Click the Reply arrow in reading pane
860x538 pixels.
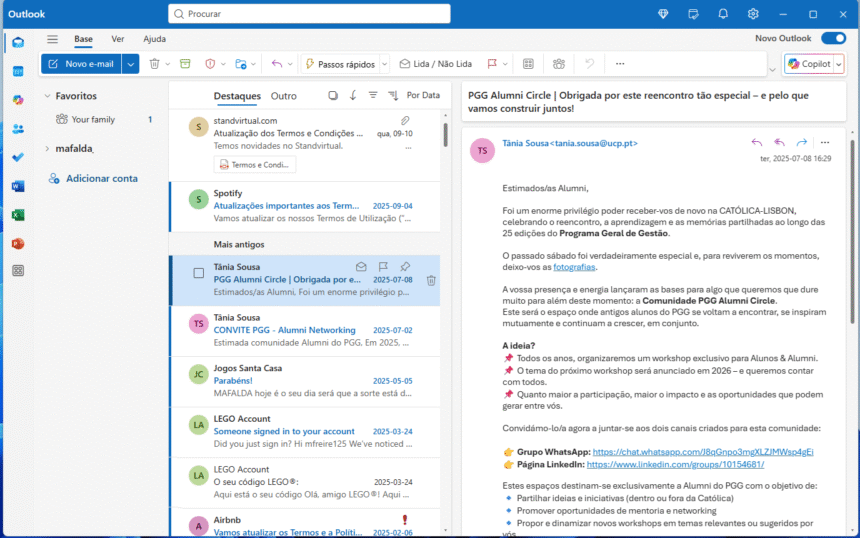[x=757, y=143]
